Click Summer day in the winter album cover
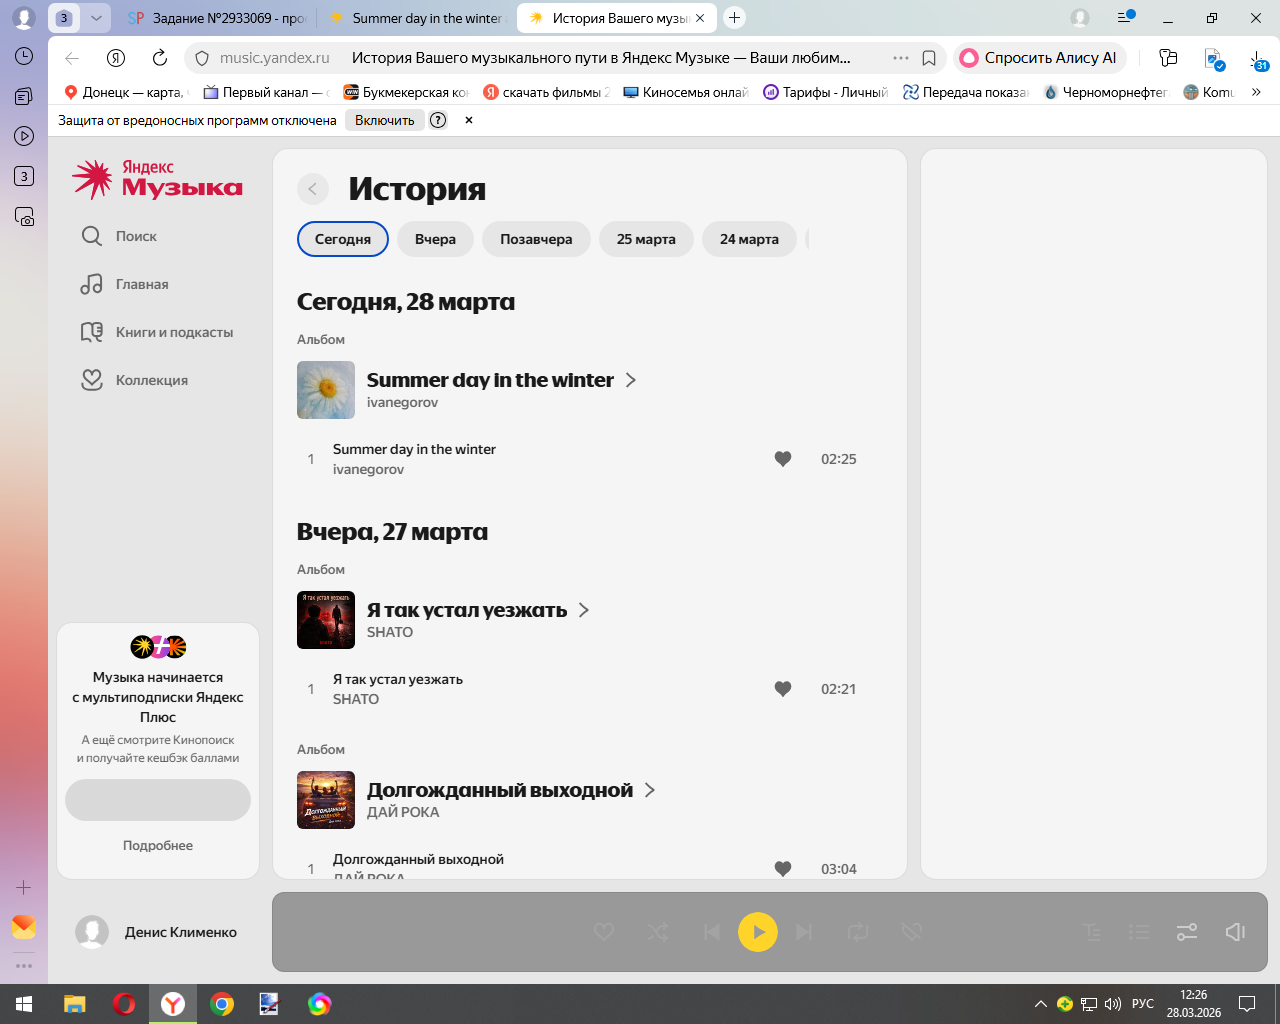 click(326, 390)
